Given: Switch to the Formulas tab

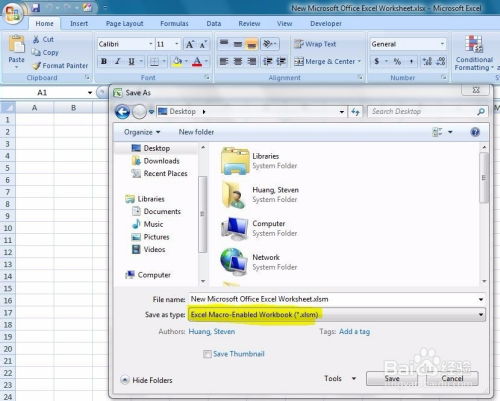Looking at the screenshot, I should [174, 24].
